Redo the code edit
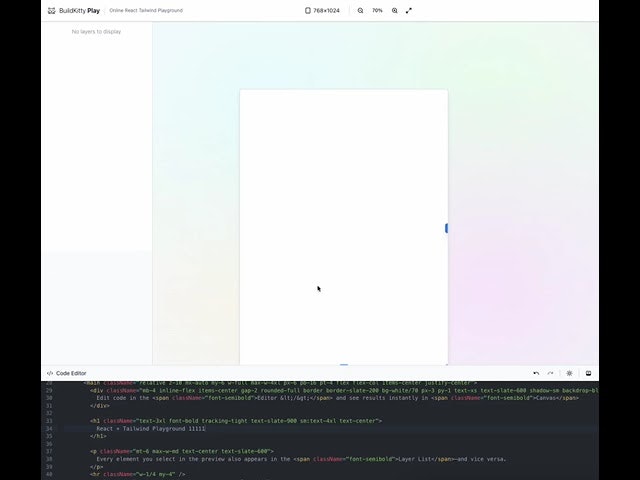 click(x=550, y=373)
